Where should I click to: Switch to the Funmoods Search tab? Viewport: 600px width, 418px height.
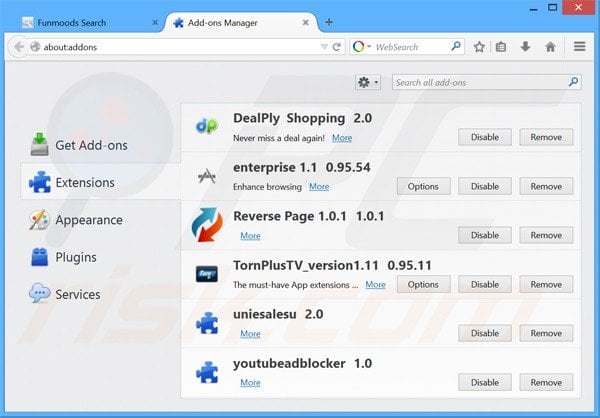pos(89,23)
